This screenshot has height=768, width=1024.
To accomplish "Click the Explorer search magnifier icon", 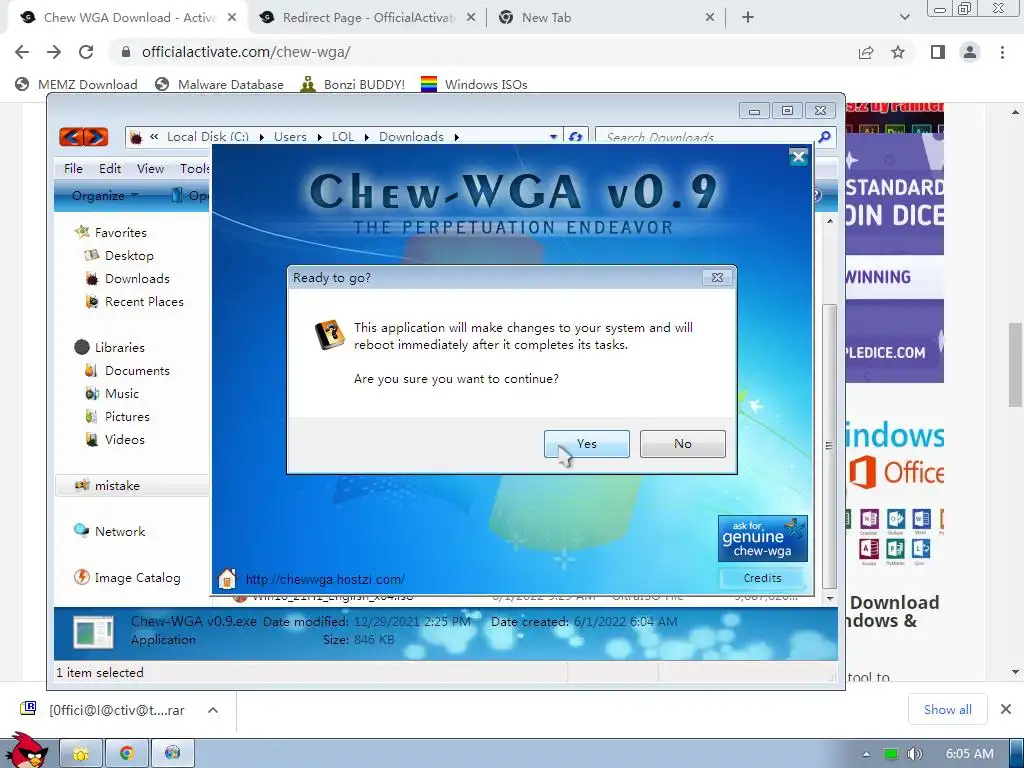I will click(x=825, y=136).
